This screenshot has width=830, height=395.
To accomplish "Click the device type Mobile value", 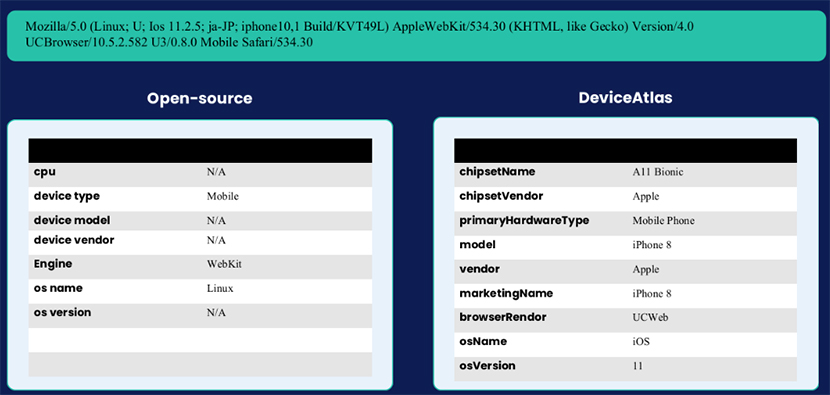I will tap(223, 196).
